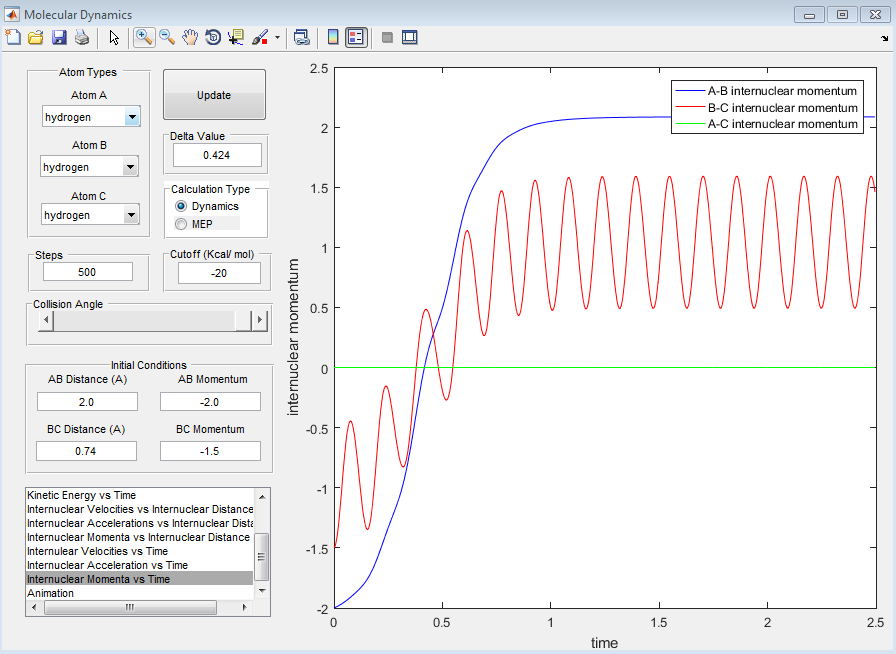Select the Zoom Out magnifier tool
The image size is (896, 654).
[167, 37]
